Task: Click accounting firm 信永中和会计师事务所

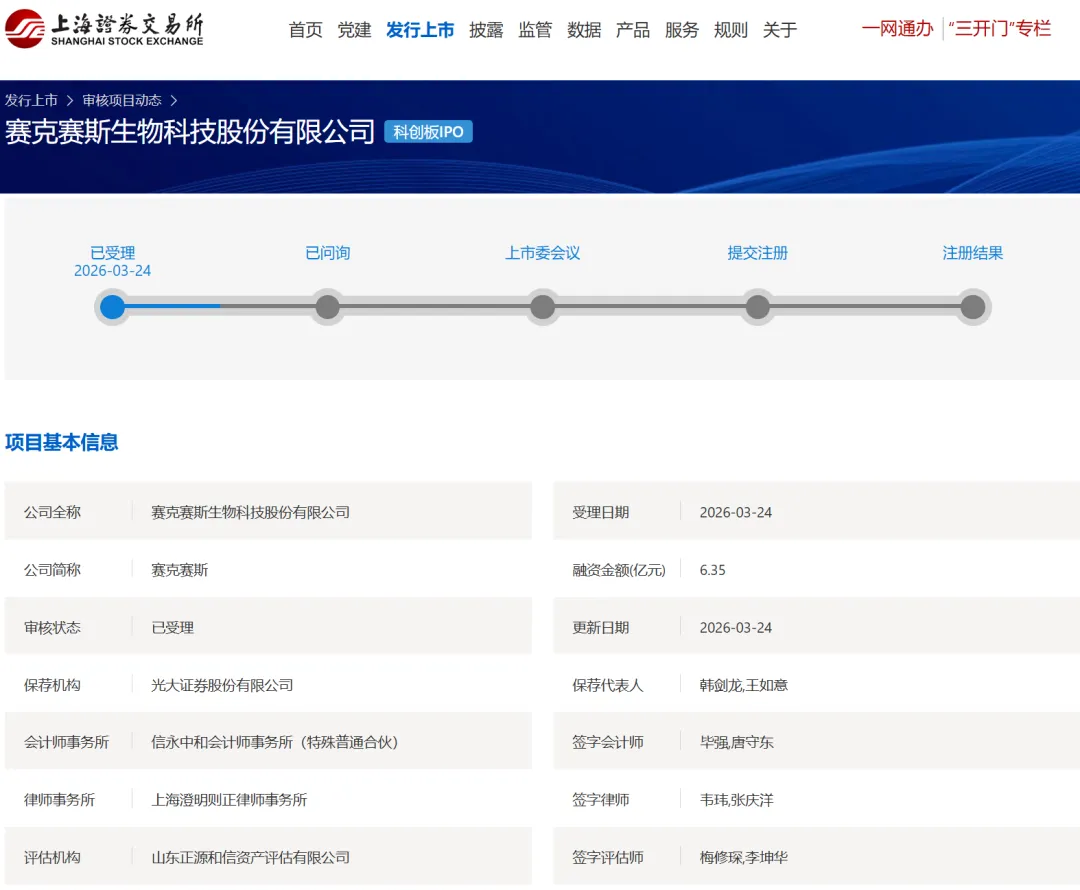Action: click(x=274, y=743)
